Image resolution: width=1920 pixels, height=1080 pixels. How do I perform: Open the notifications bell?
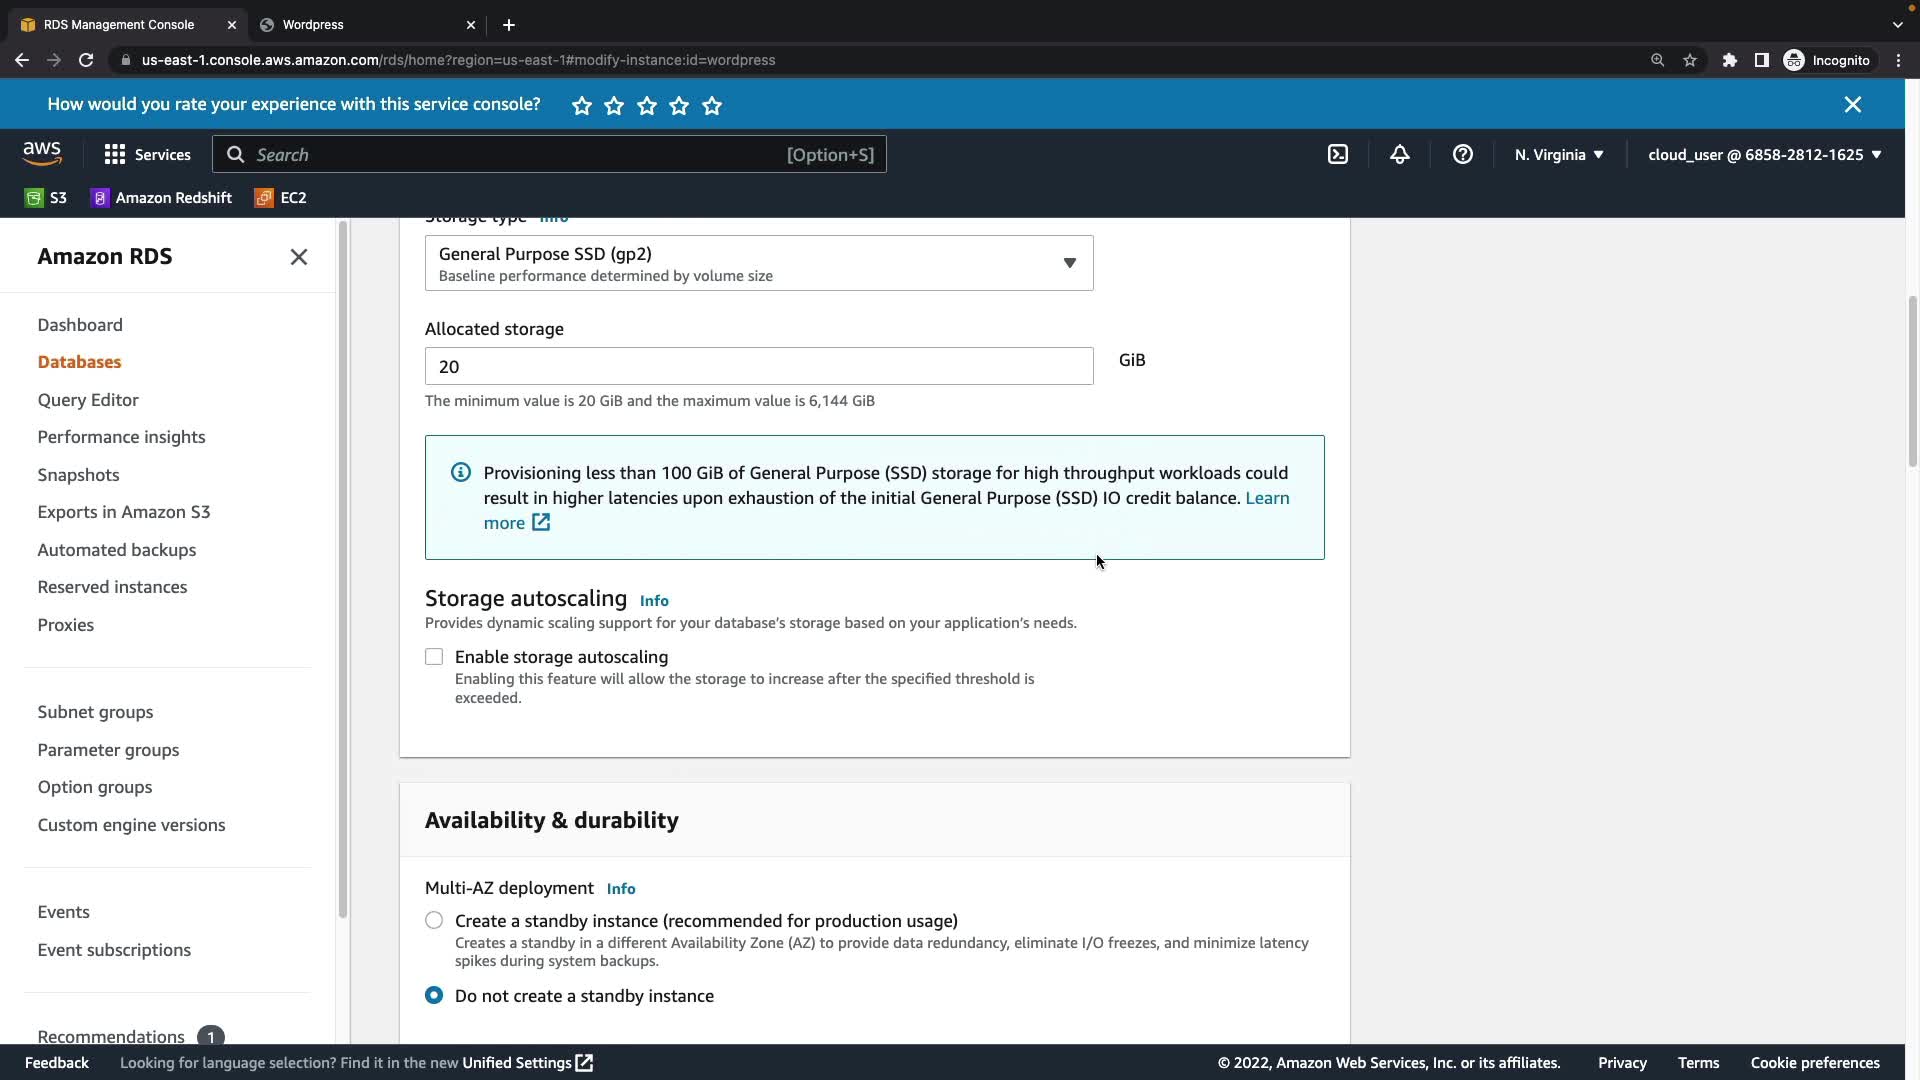[1399, 154]
